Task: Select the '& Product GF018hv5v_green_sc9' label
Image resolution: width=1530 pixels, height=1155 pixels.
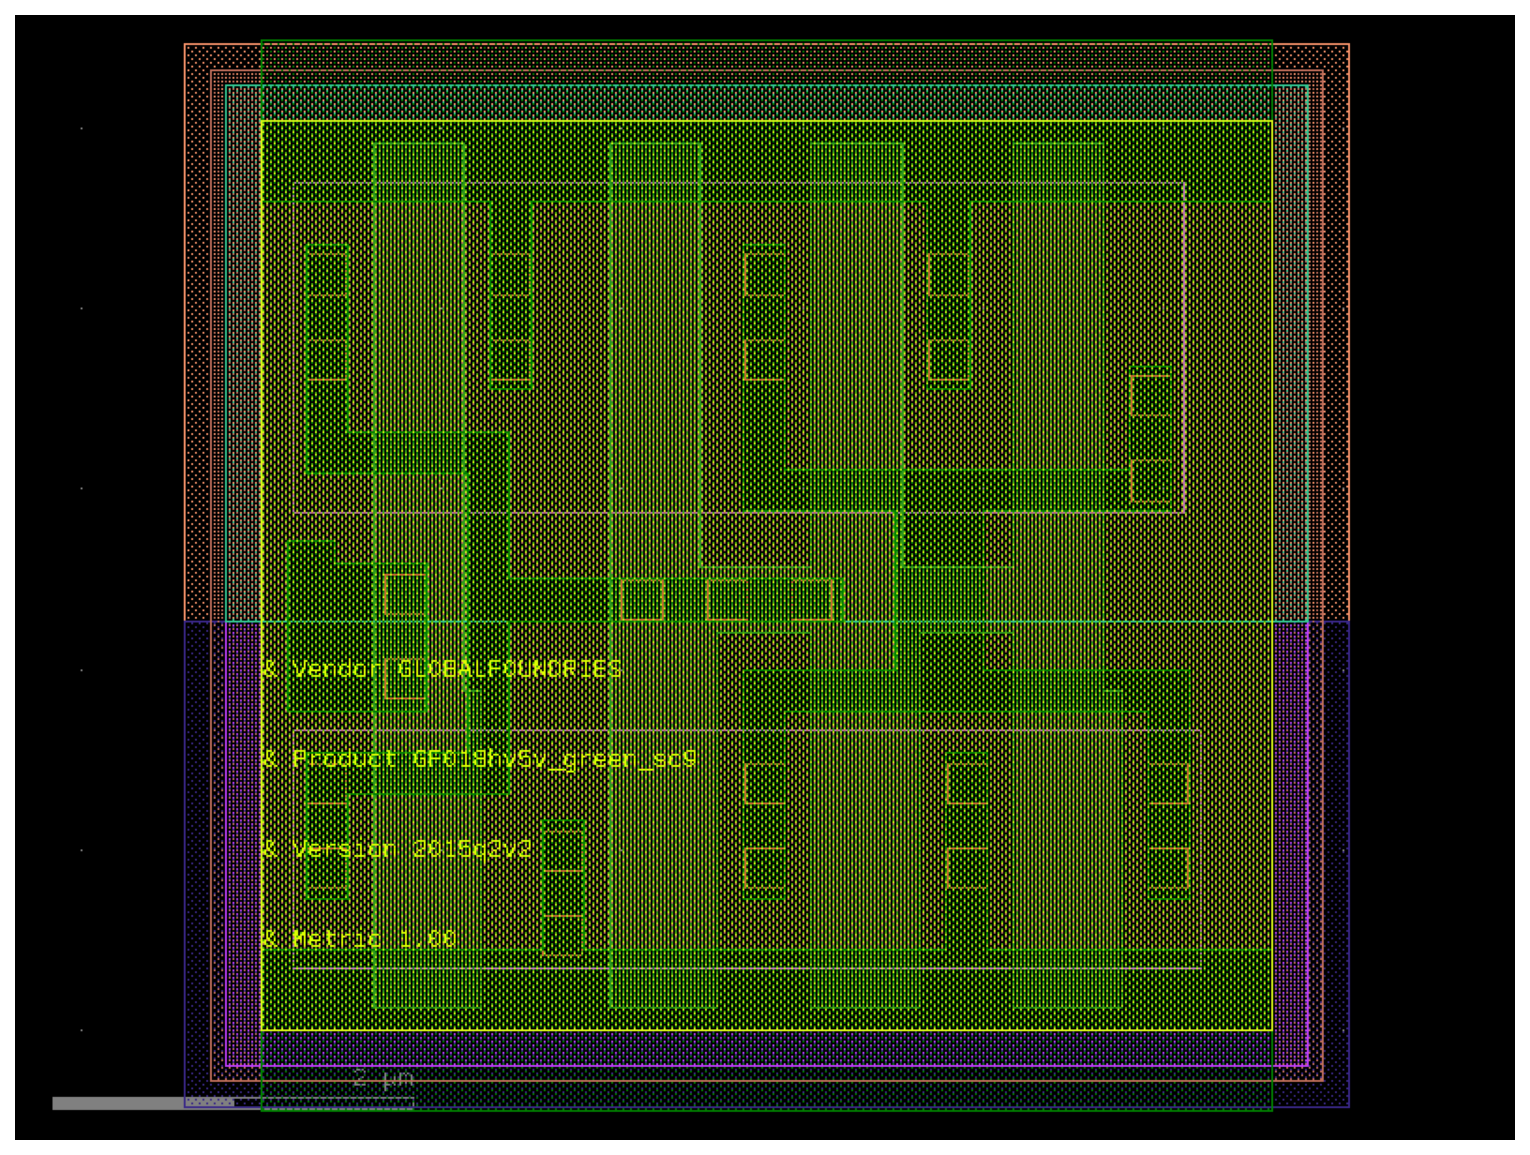Action: 479,760
